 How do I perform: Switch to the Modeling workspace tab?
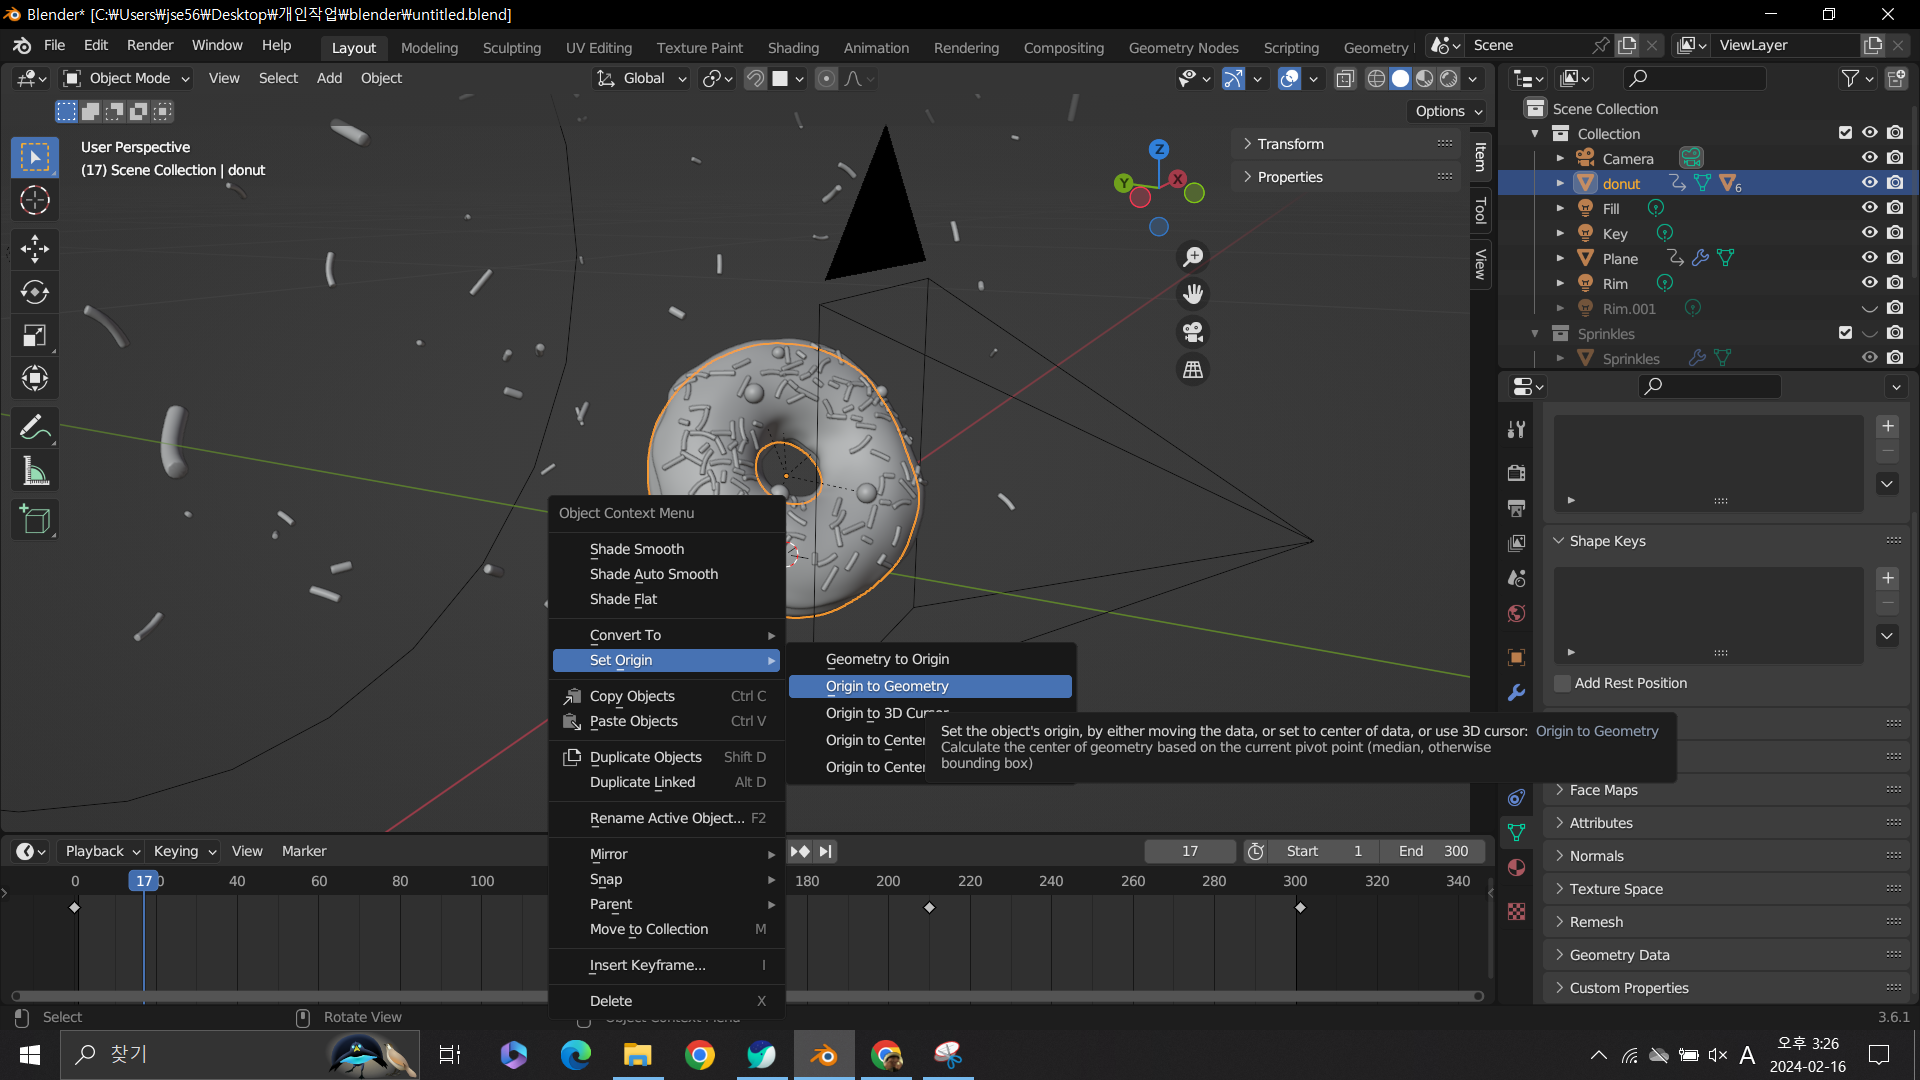click(x=429, y=48)
